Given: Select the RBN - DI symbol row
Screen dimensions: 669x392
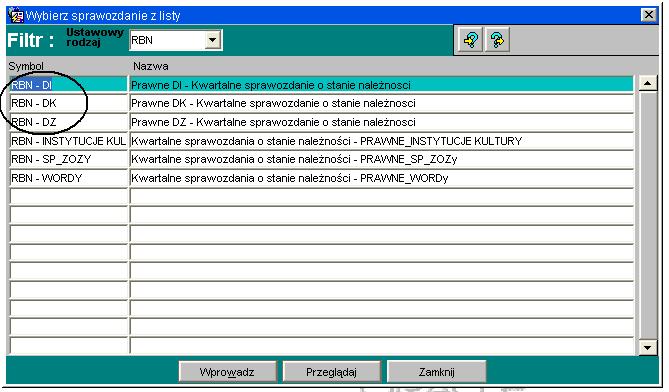Looking at the screenshot, I should coord(69,85).
